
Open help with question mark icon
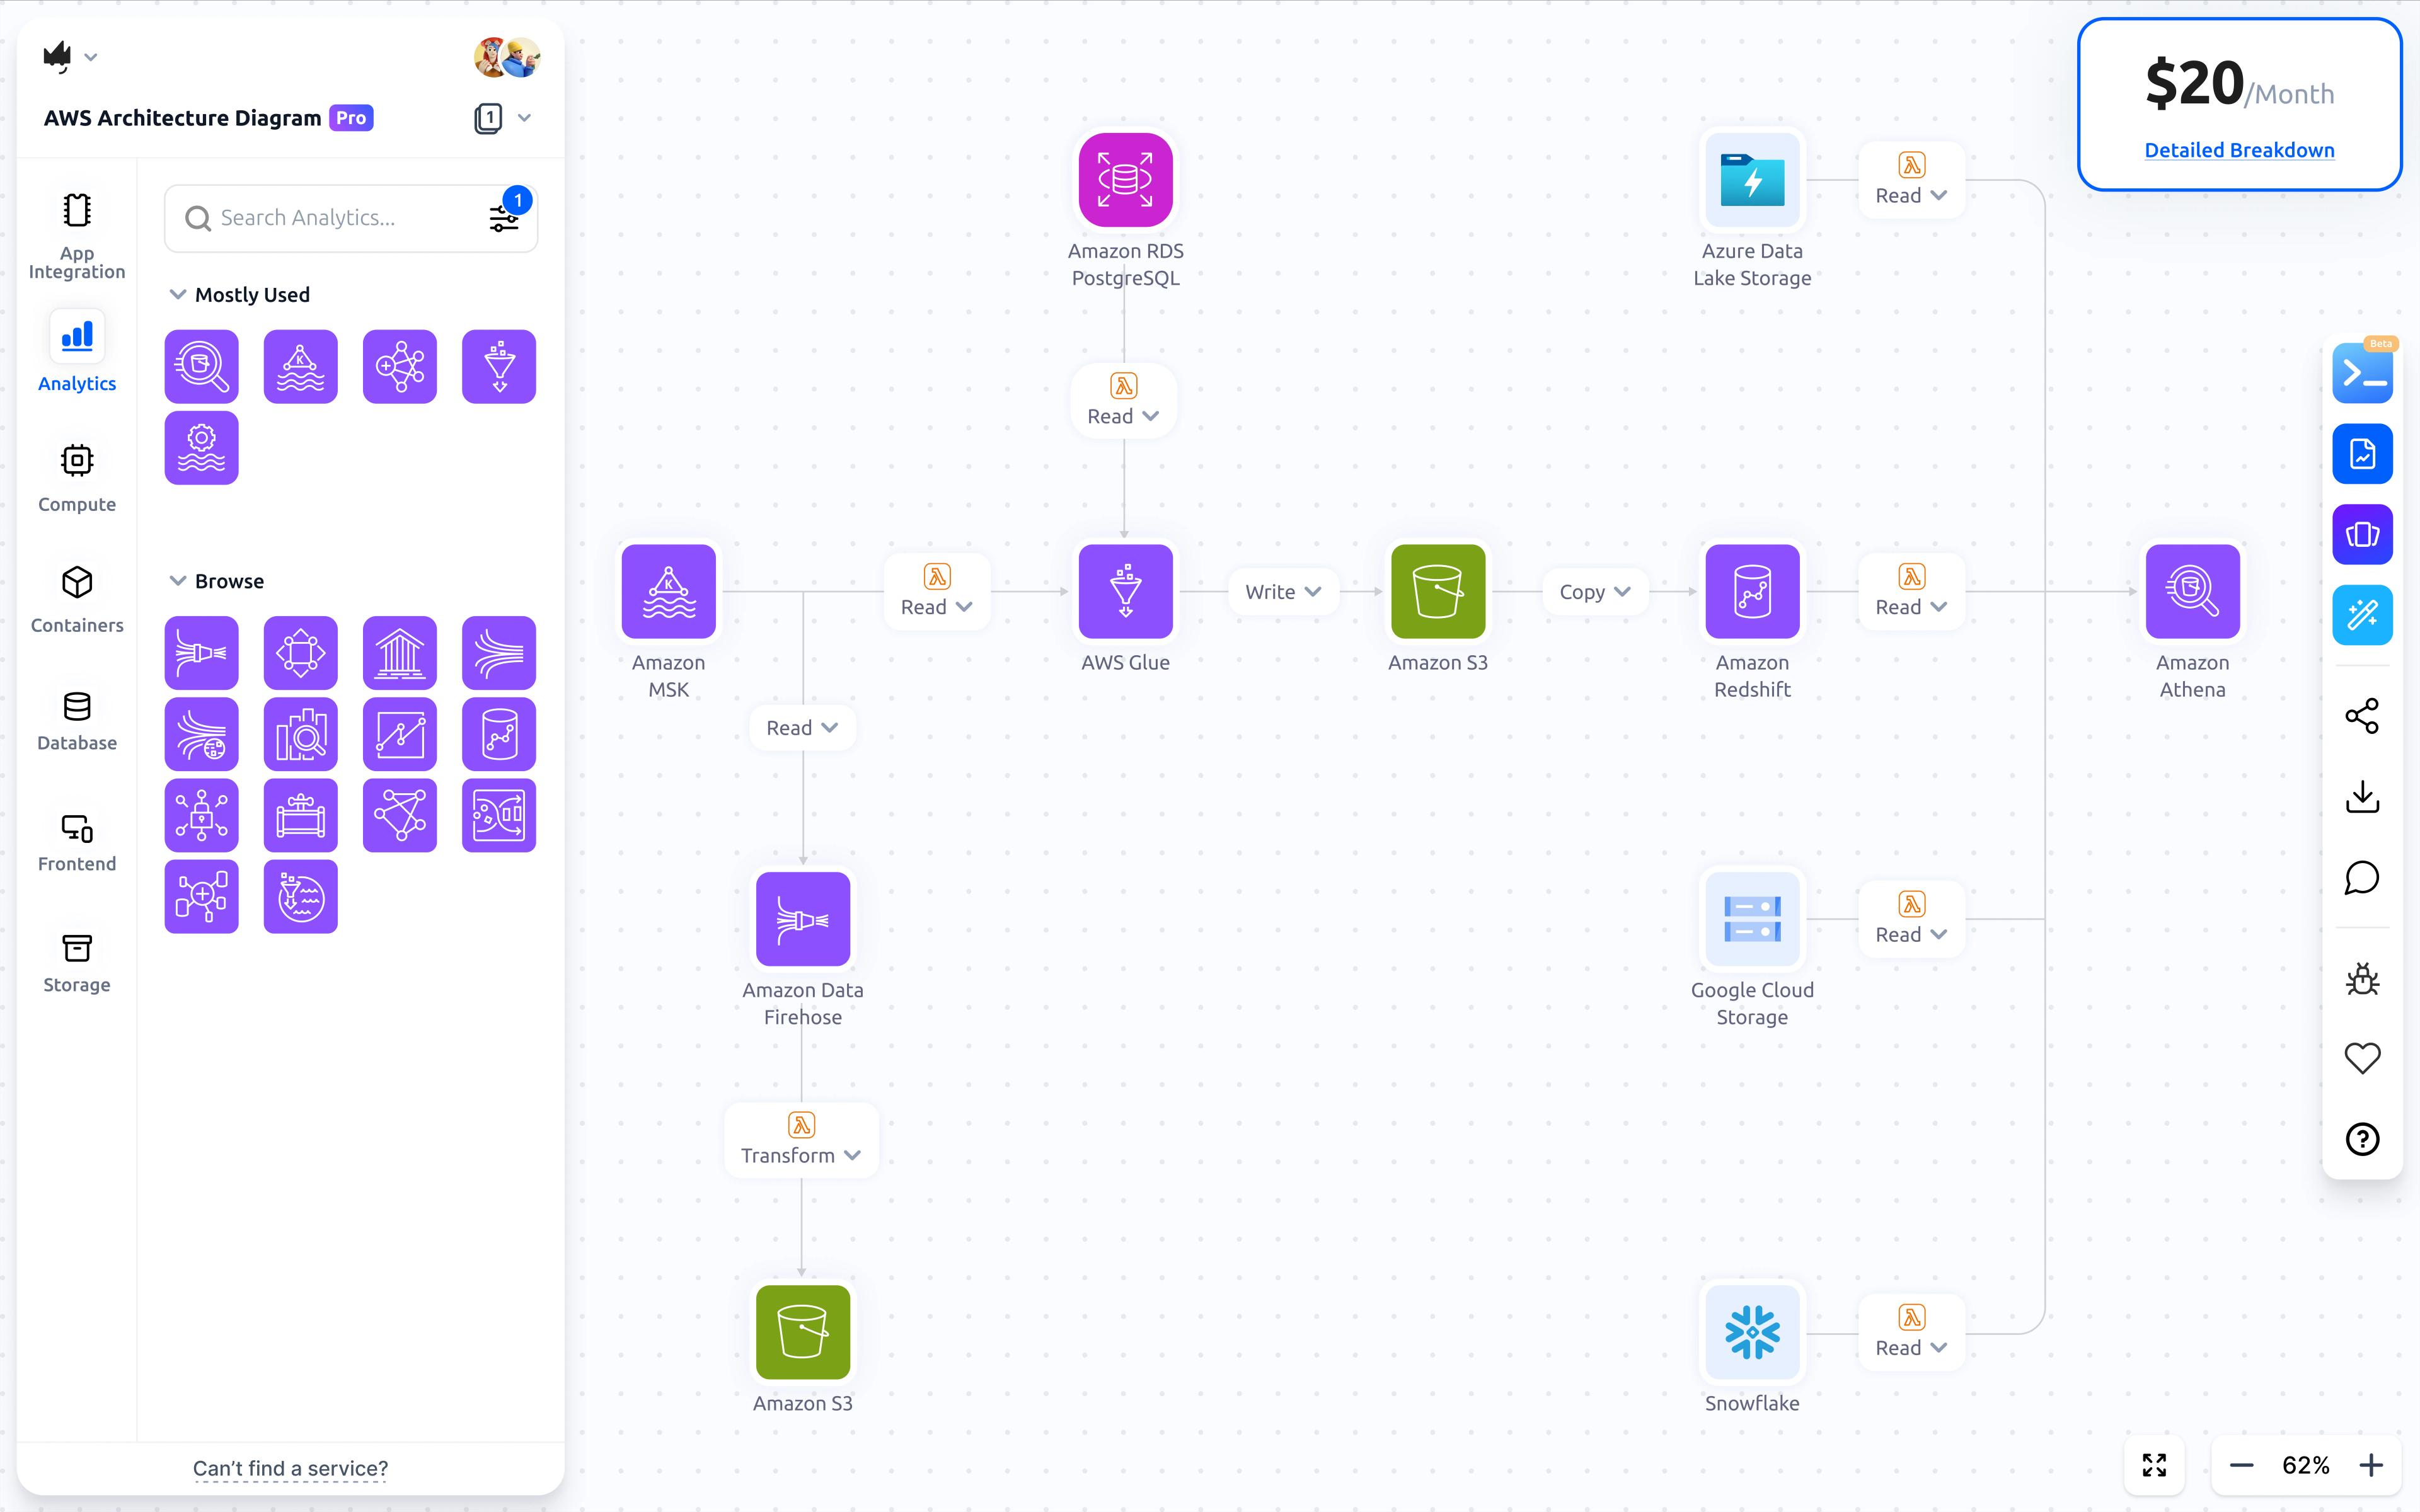tap(2361, 1139)
